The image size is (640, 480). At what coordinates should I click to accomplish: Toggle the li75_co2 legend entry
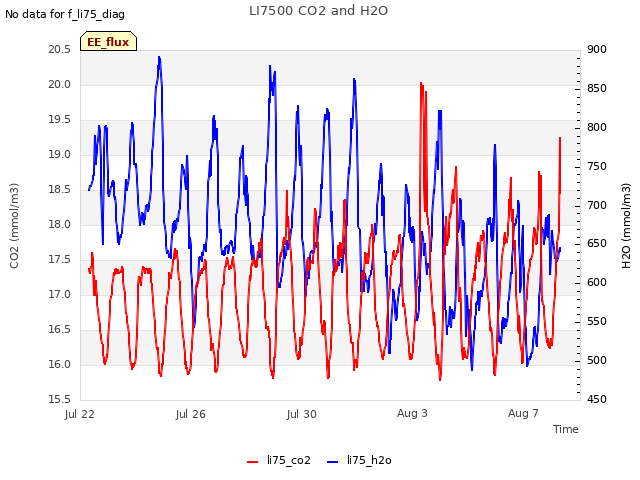(x=279, y=460)
